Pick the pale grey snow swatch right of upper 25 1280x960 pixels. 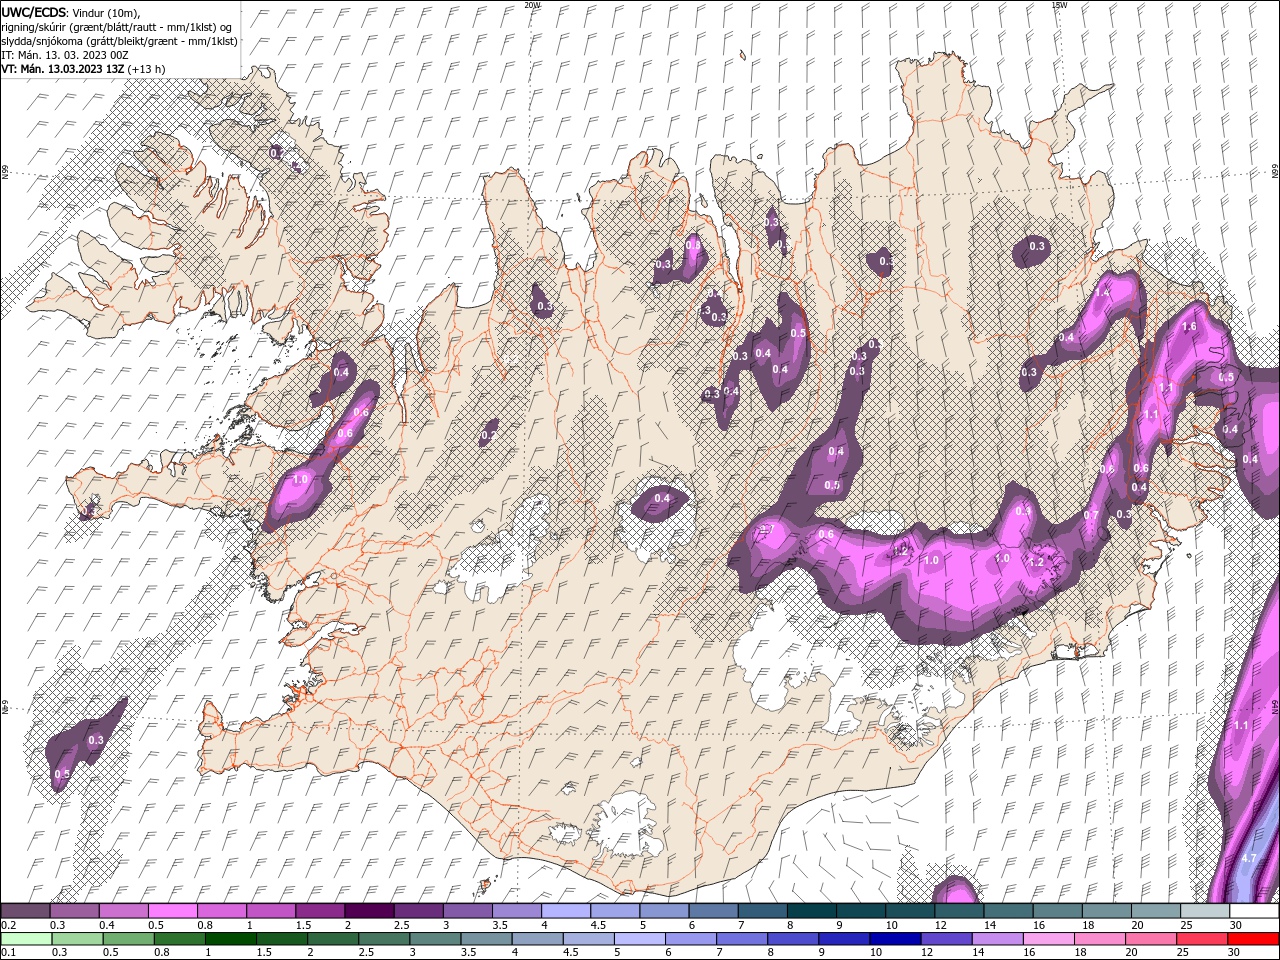point(1205,911)
